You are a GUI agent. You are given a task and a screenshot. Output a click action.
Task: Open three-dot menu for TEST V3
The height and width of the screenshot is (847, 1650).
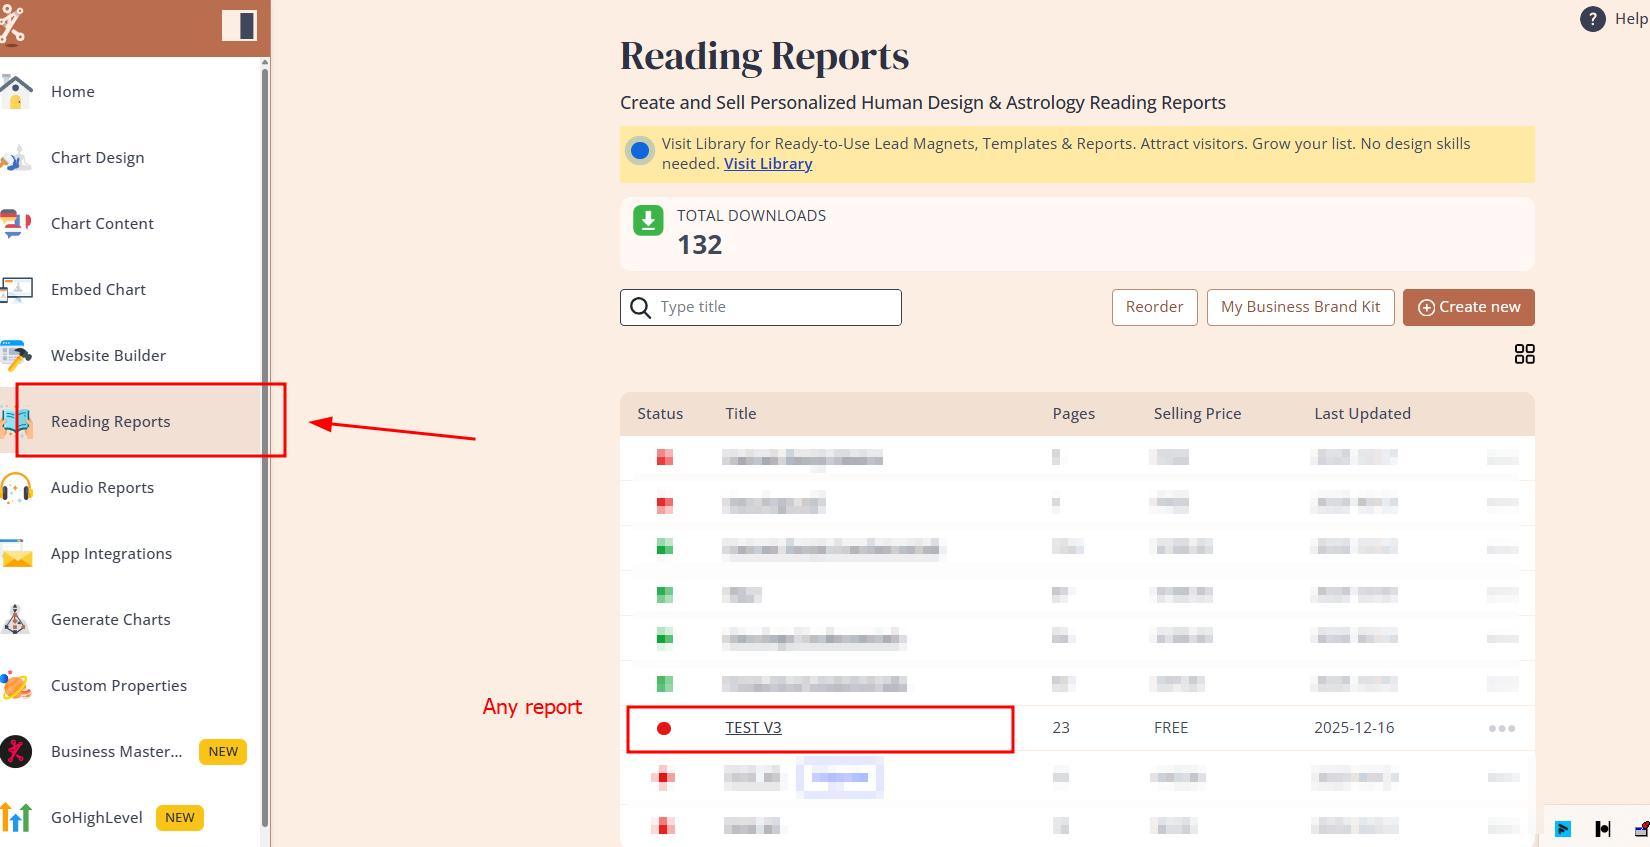(x=1501, y=728)
